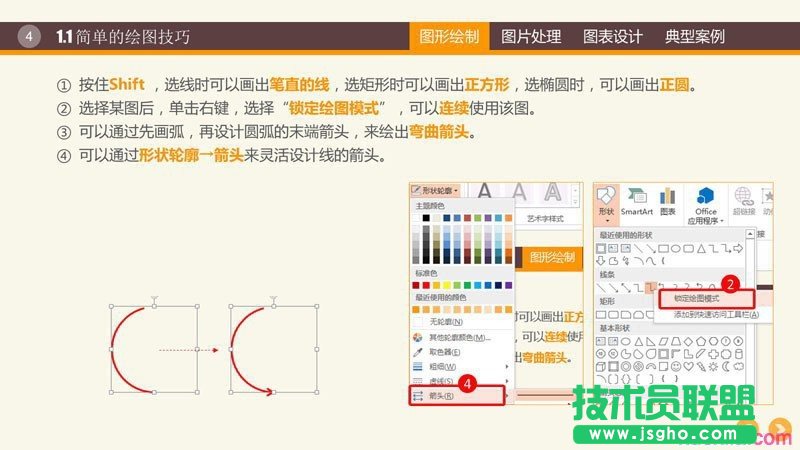Click the 最近使用的形状 section heading

click(x=626, y=235)
